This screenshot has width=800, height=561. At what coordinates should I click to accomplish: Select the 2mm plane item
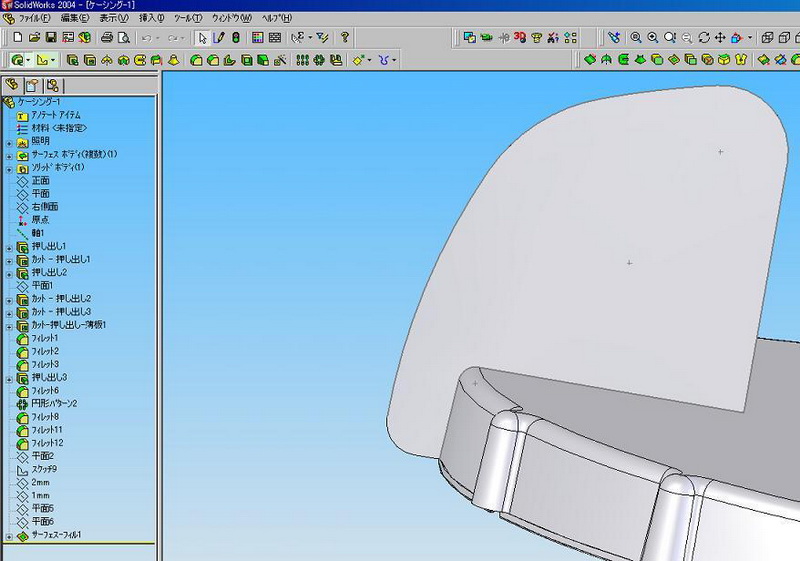(40, 482)
